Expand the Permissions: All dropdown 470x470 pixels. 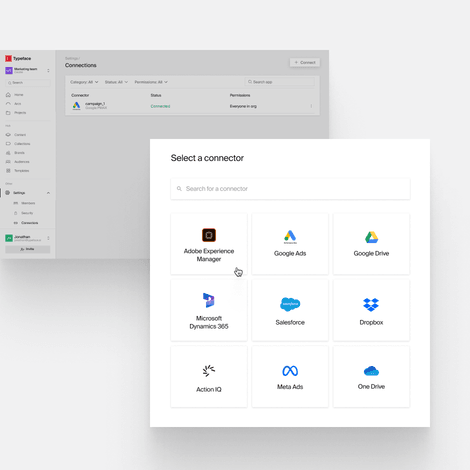point(151,82)
